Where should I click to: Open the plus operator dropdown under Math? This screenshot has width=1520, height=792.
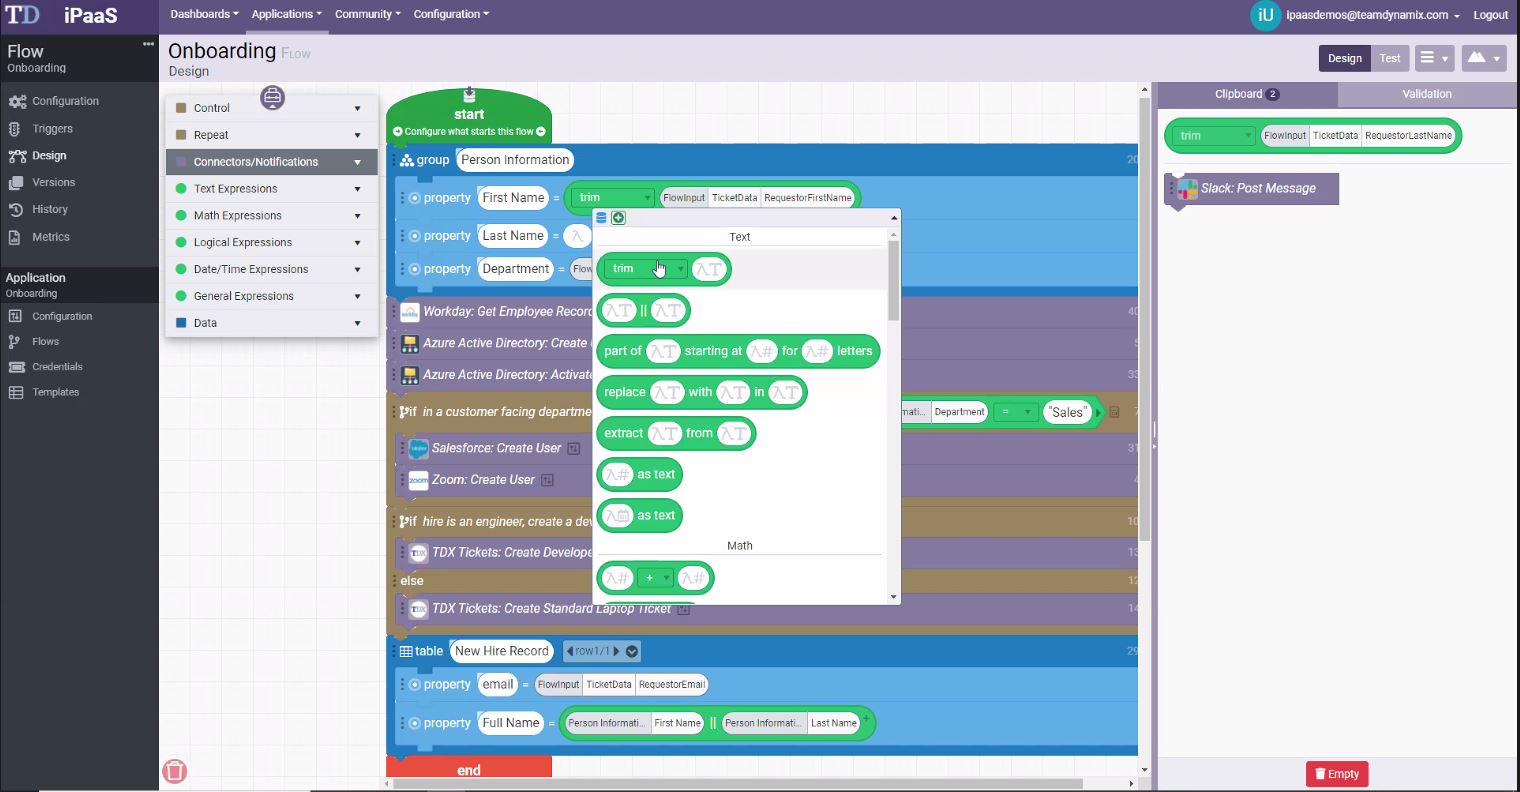tap(656, 578)
